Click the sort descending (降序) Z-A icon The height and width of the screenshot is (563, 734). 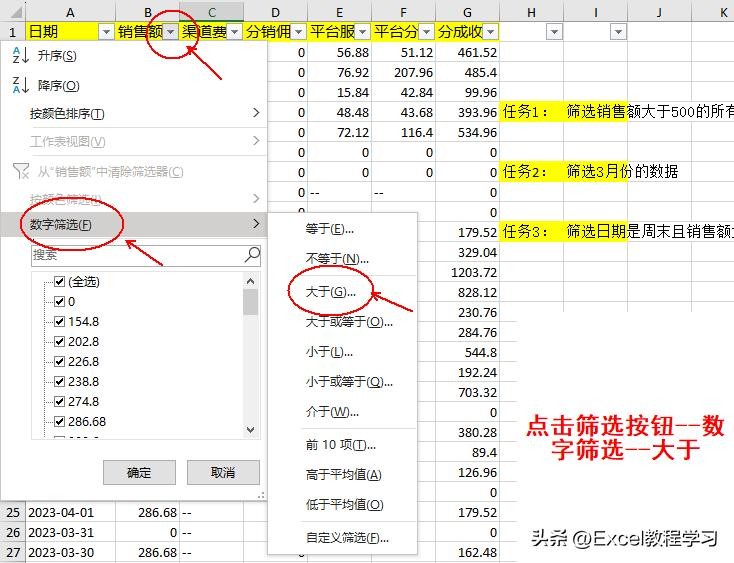(x=19, y=86)
